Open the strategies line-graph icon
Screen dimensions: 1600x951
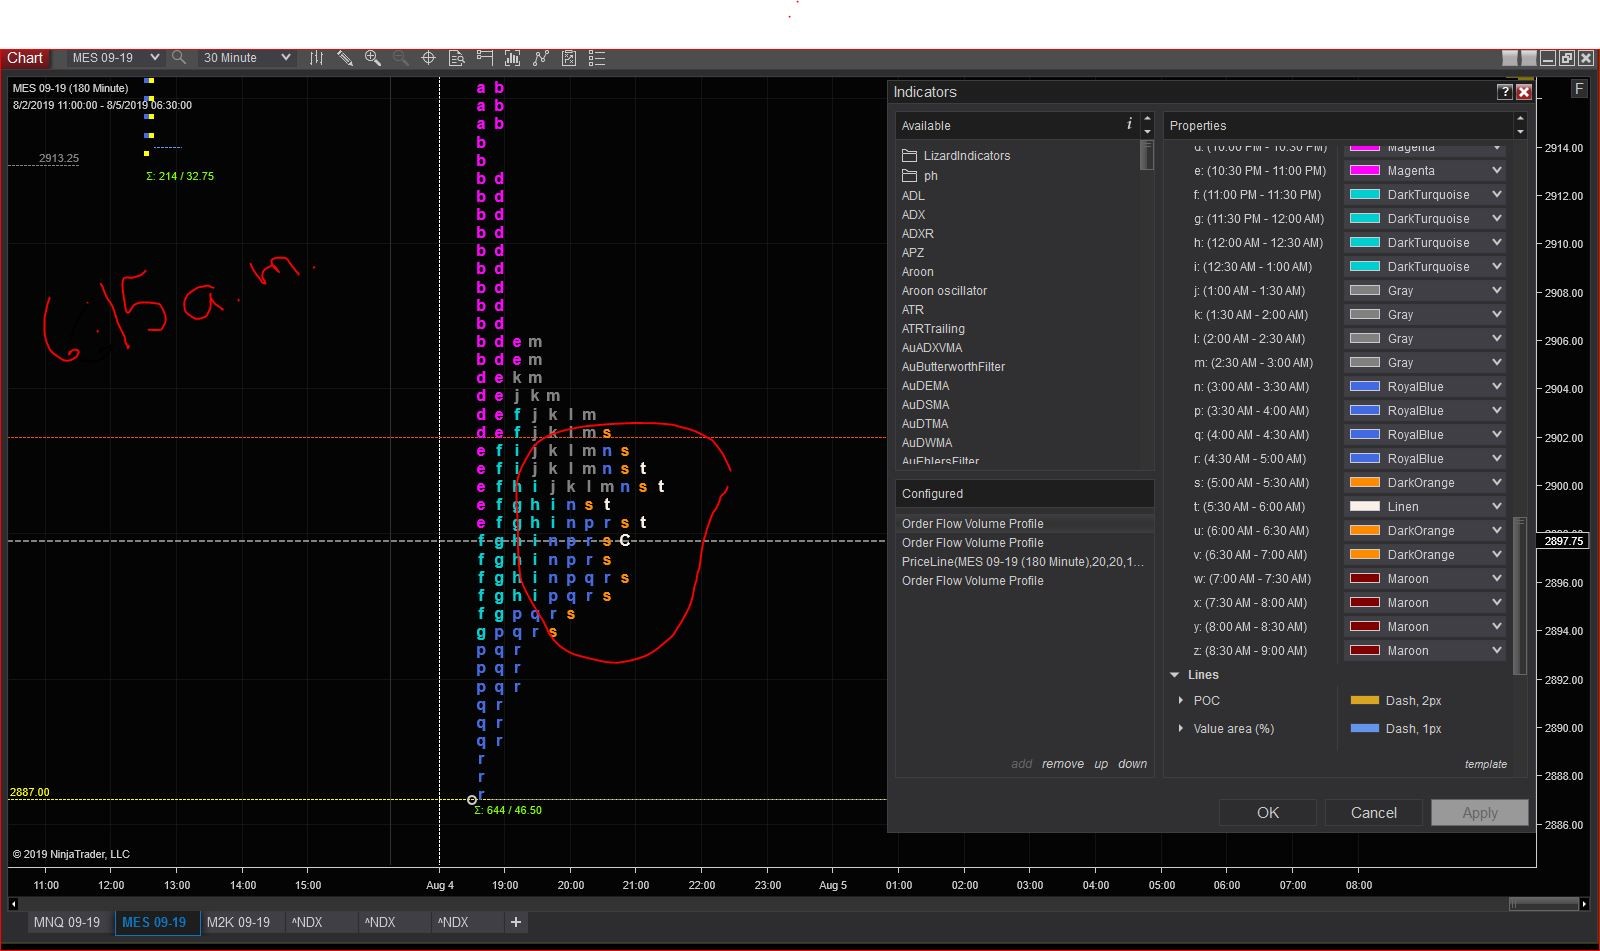tap(541, 58)
